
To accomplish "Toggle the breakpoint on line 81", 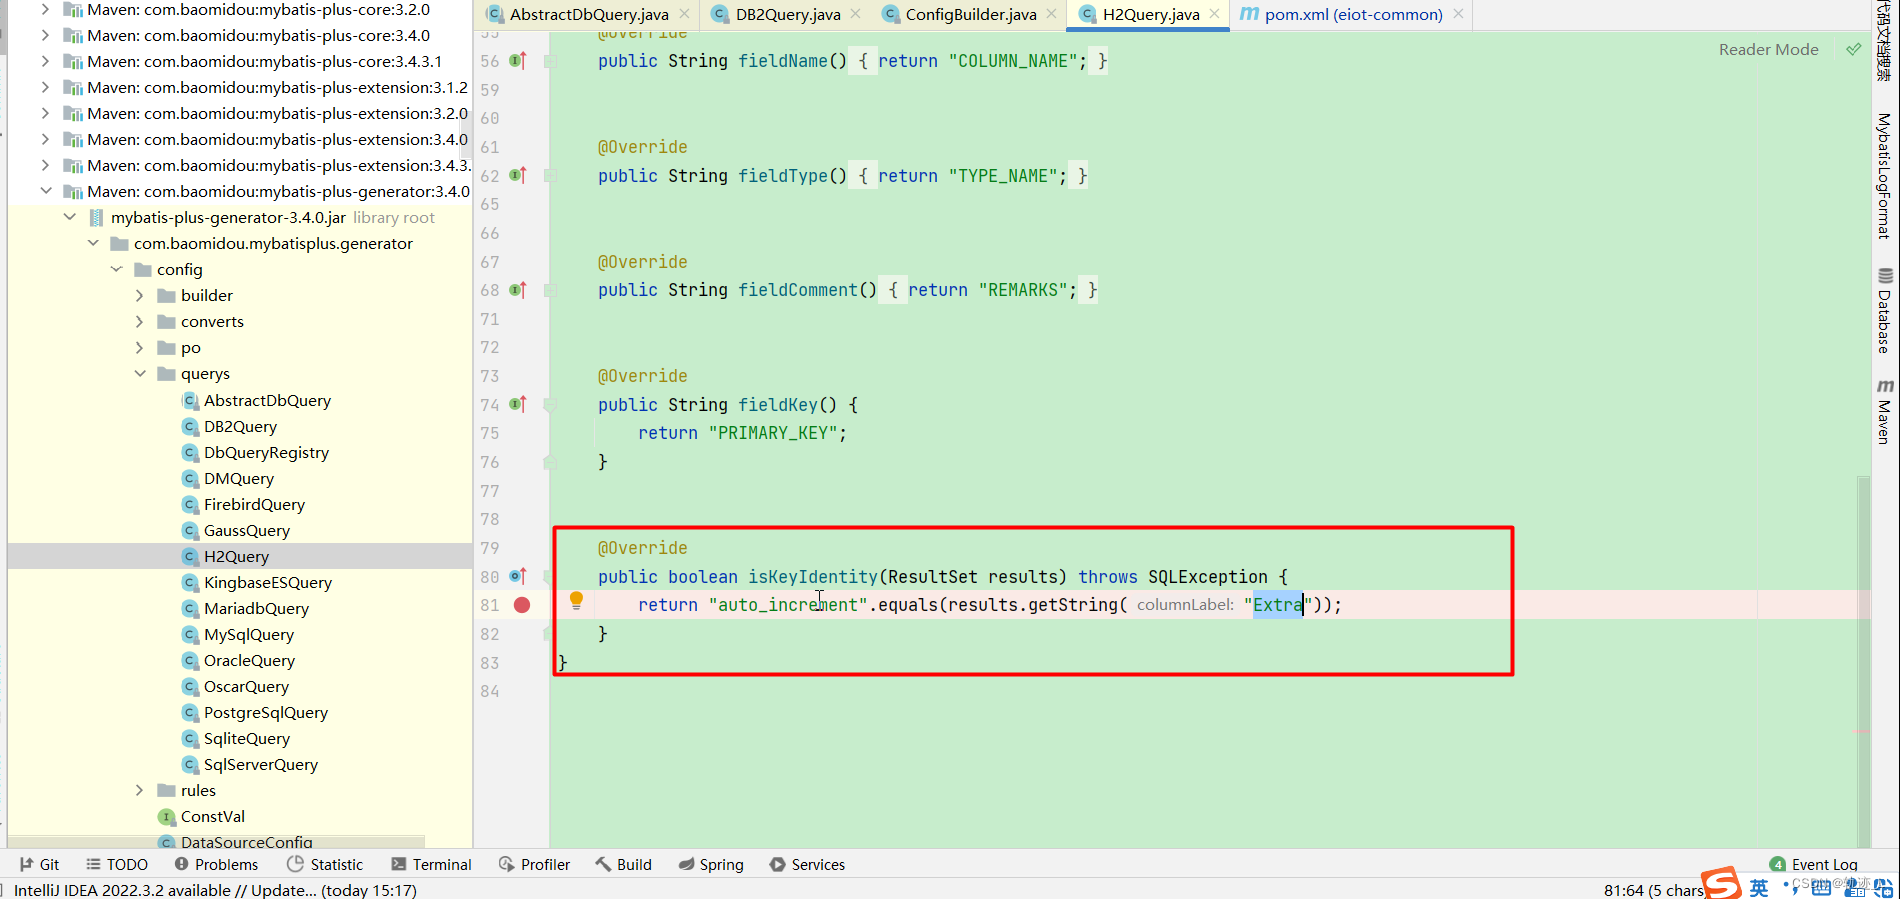I will click(x=522, y=605).
